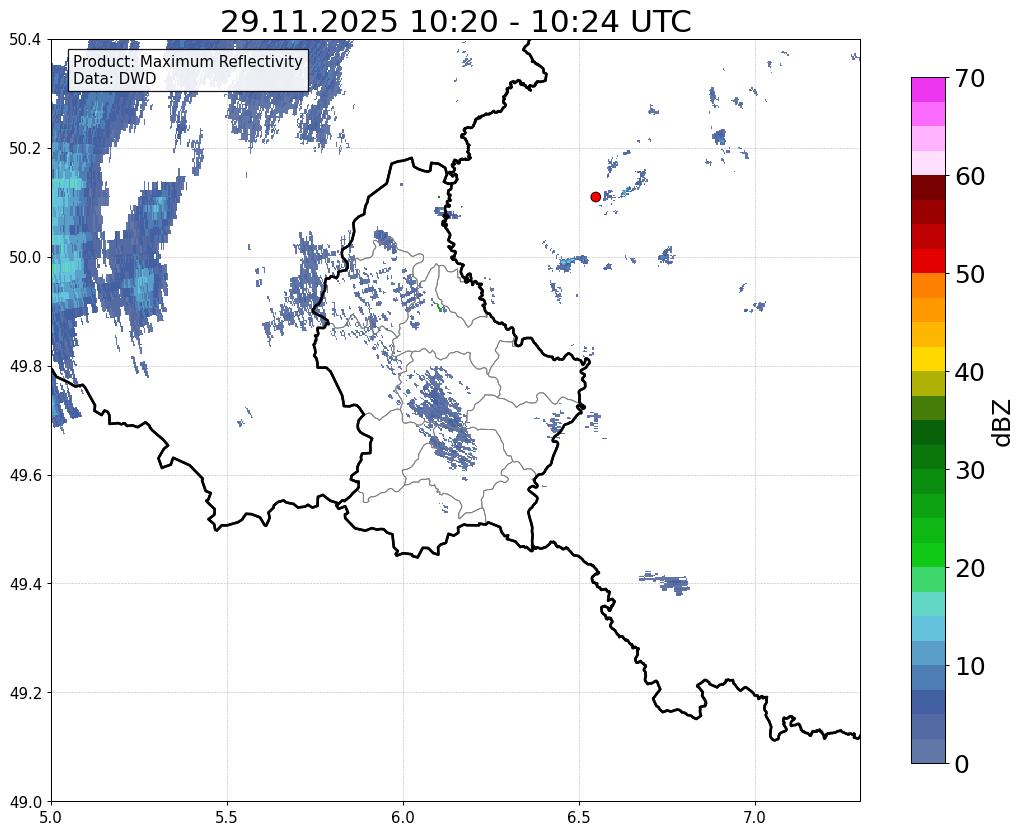Click the latitude axis label 49.4
The width and height of the screenshot is (1023, 834).
[25, 584]
